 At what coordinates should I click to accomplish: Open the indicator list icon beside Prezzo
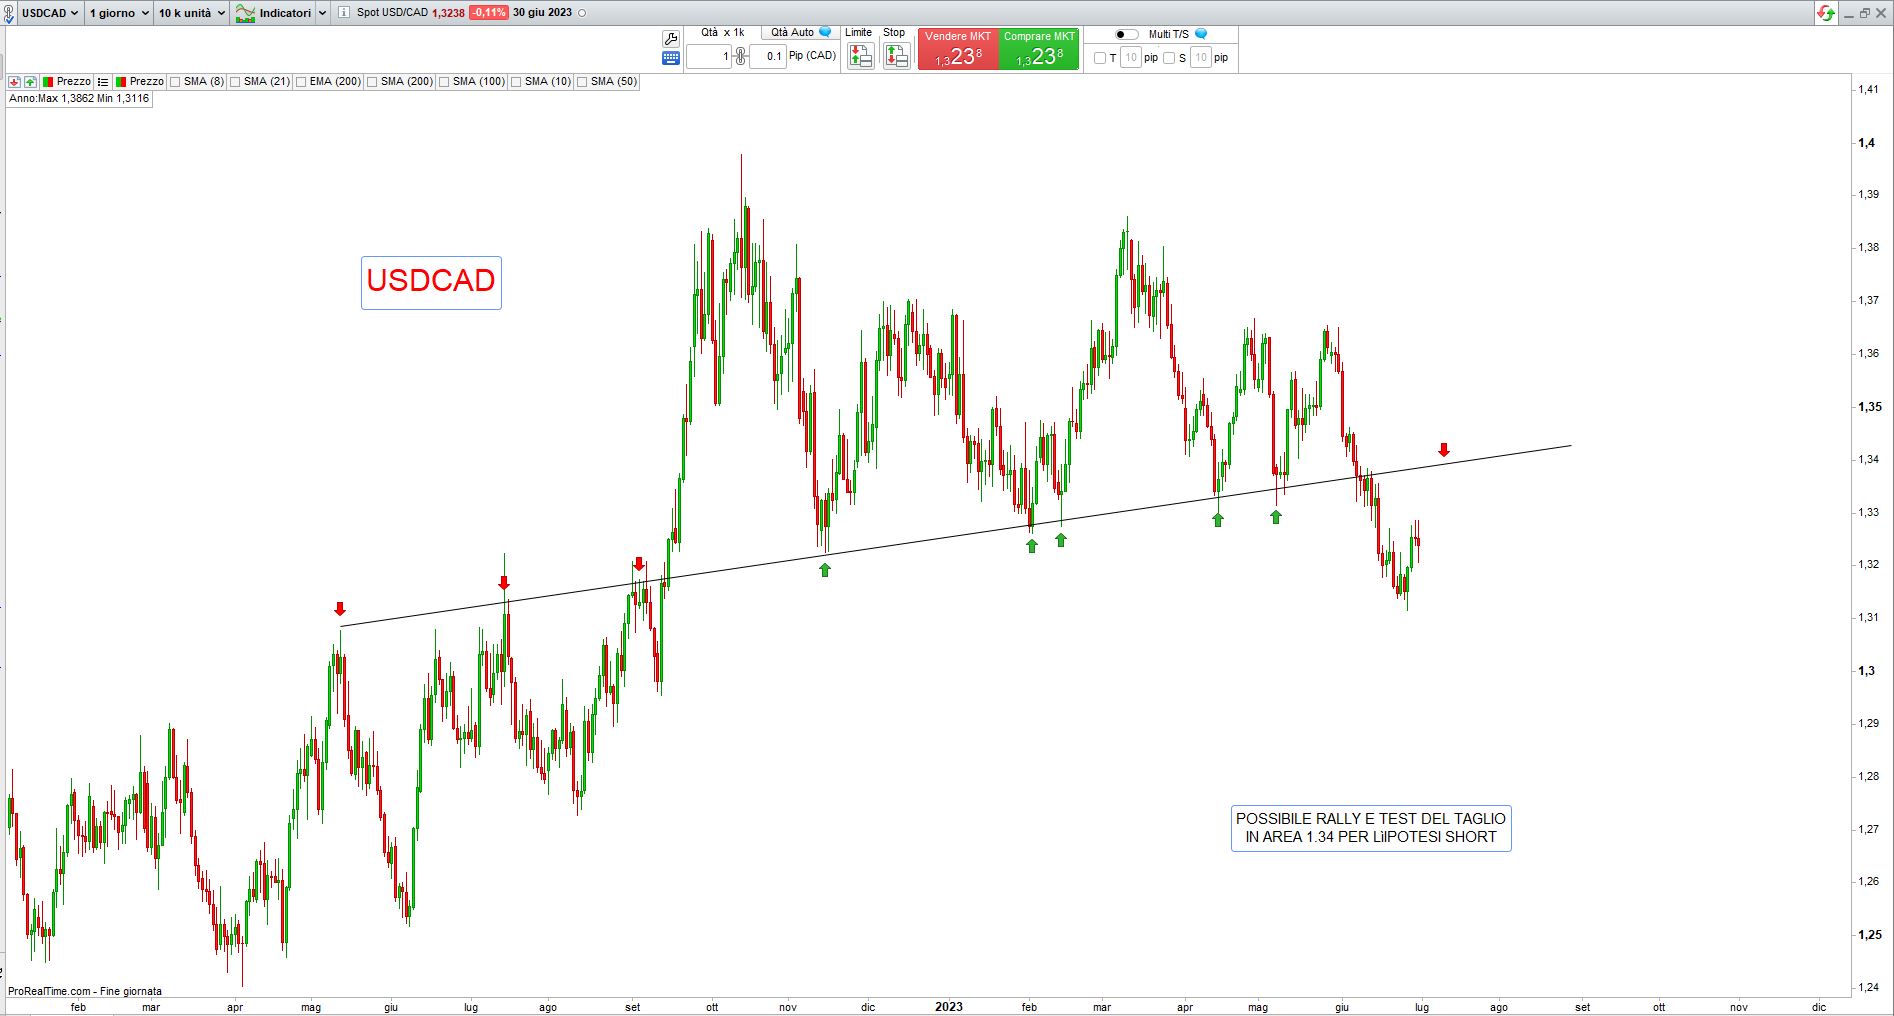click(103, 82)
